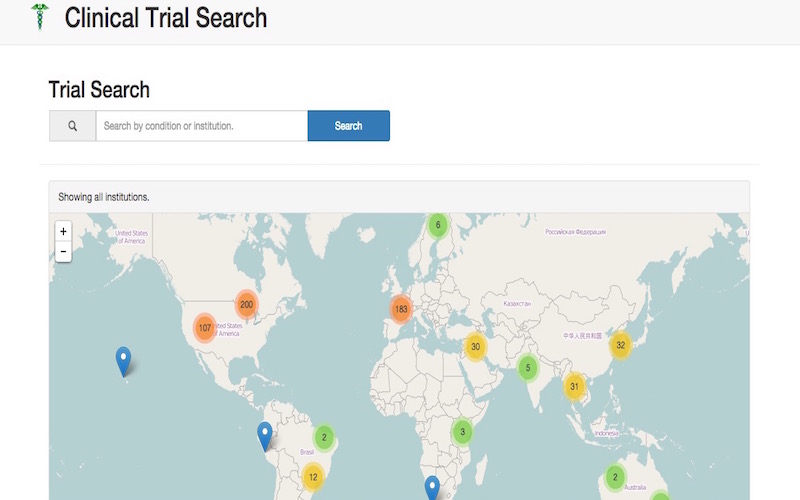800x500 pixels.
Task: Zoom in the map with plus button
Action: pos(63,231)
